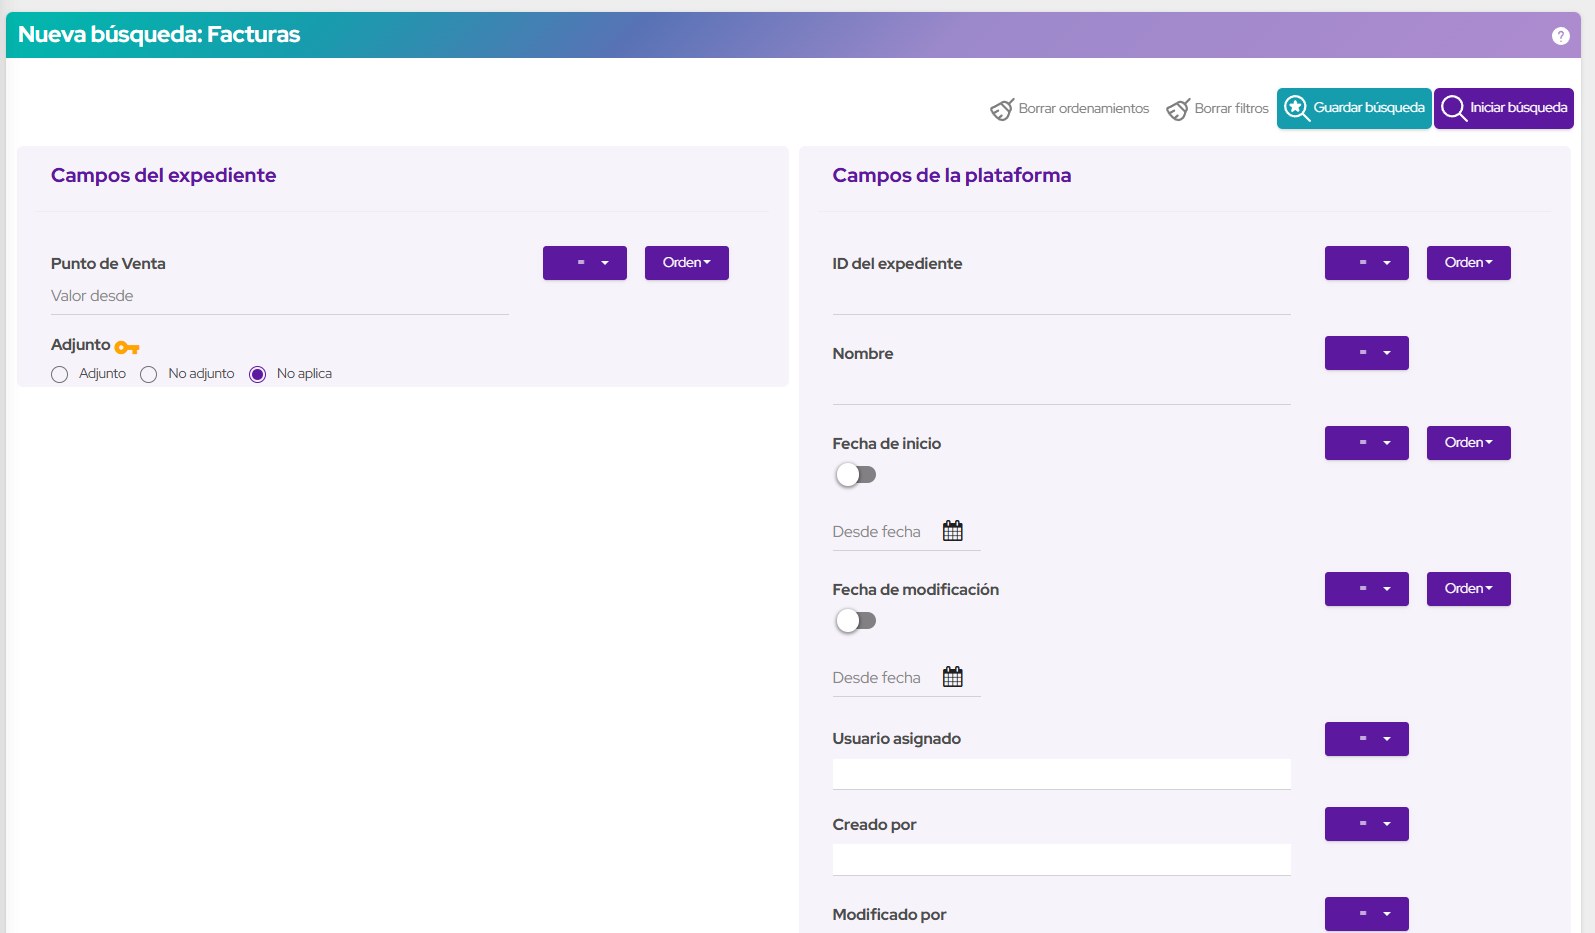This screenshot has height=933, width=1595.
Task: Toggle the Fecha de modificación switch
Action: [856, 621]
